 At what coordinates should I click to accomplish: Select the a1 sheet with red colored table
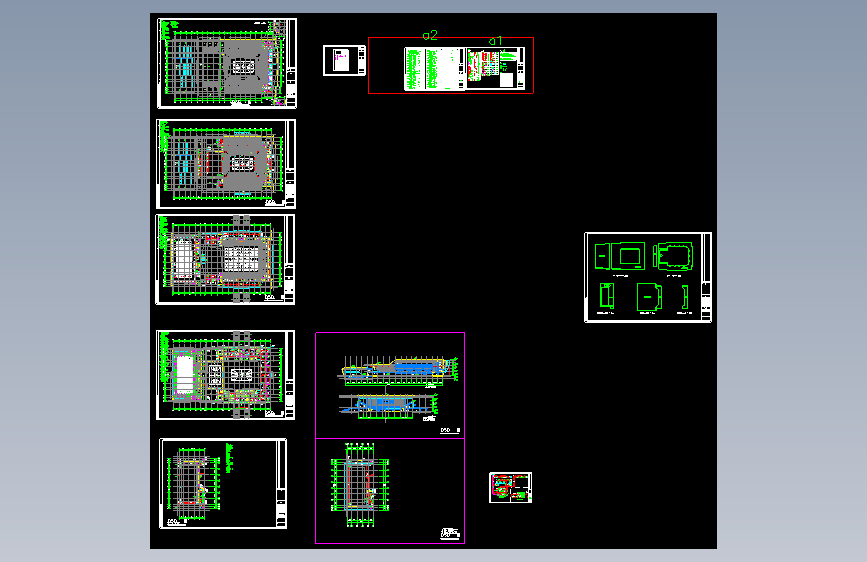tap(495, 68)
